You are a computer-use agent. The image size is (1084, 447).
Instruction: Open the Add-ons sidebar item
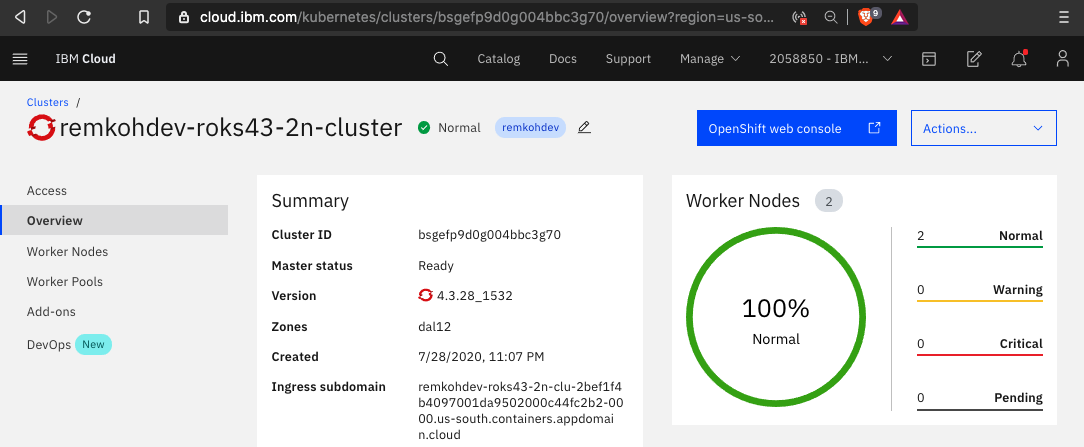coord(51,312)
